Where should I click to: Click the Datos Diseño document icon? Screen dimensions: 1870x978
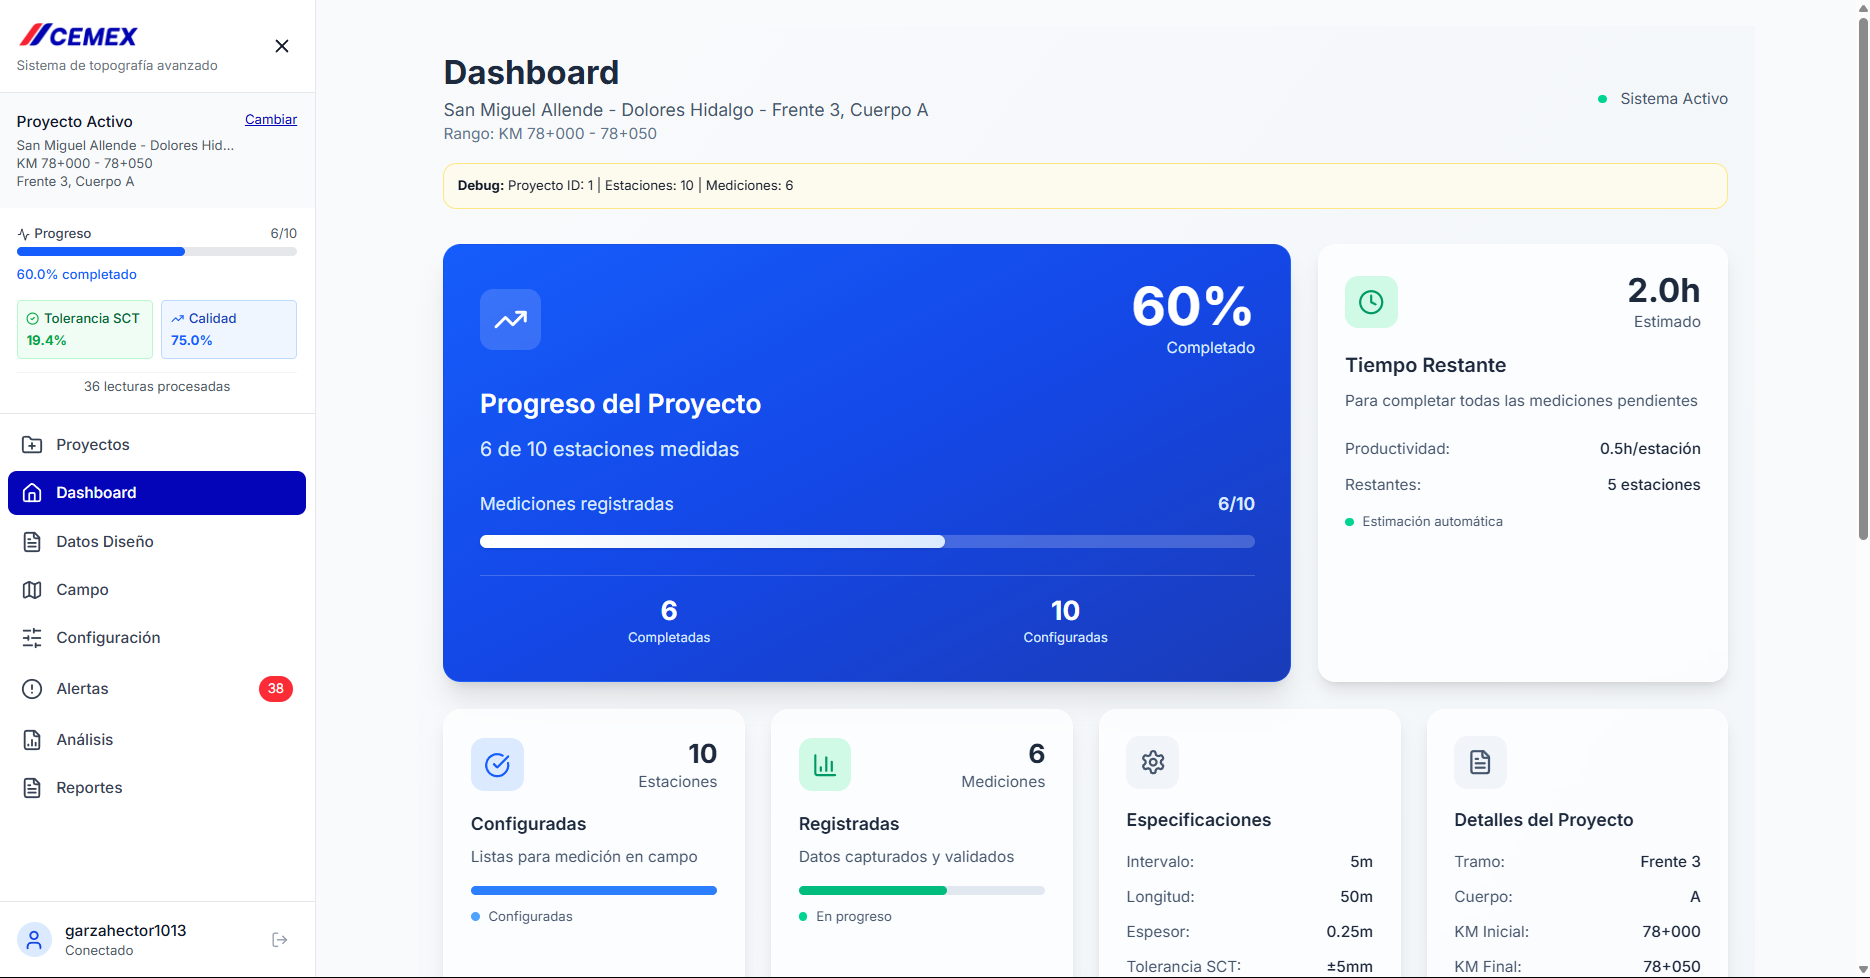click(32, 542)
